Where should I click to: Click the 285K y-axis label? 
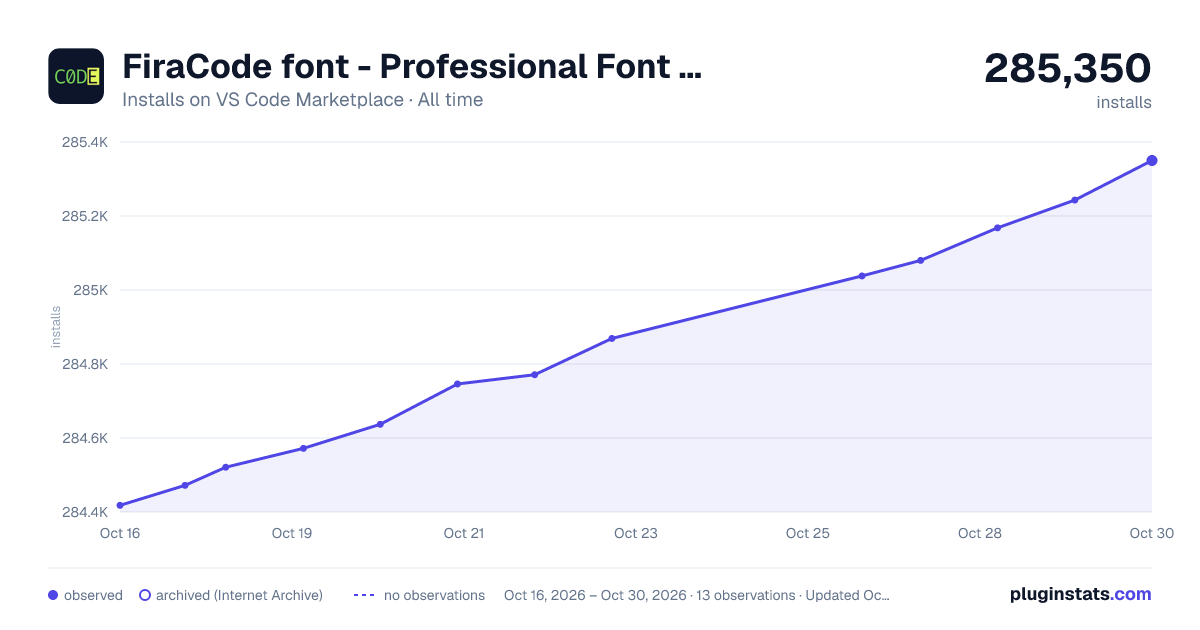(92, 290)
